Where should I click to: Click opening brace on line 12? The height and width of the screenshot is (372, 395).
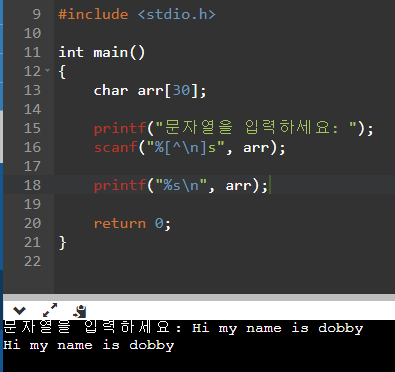click(63, 71)
